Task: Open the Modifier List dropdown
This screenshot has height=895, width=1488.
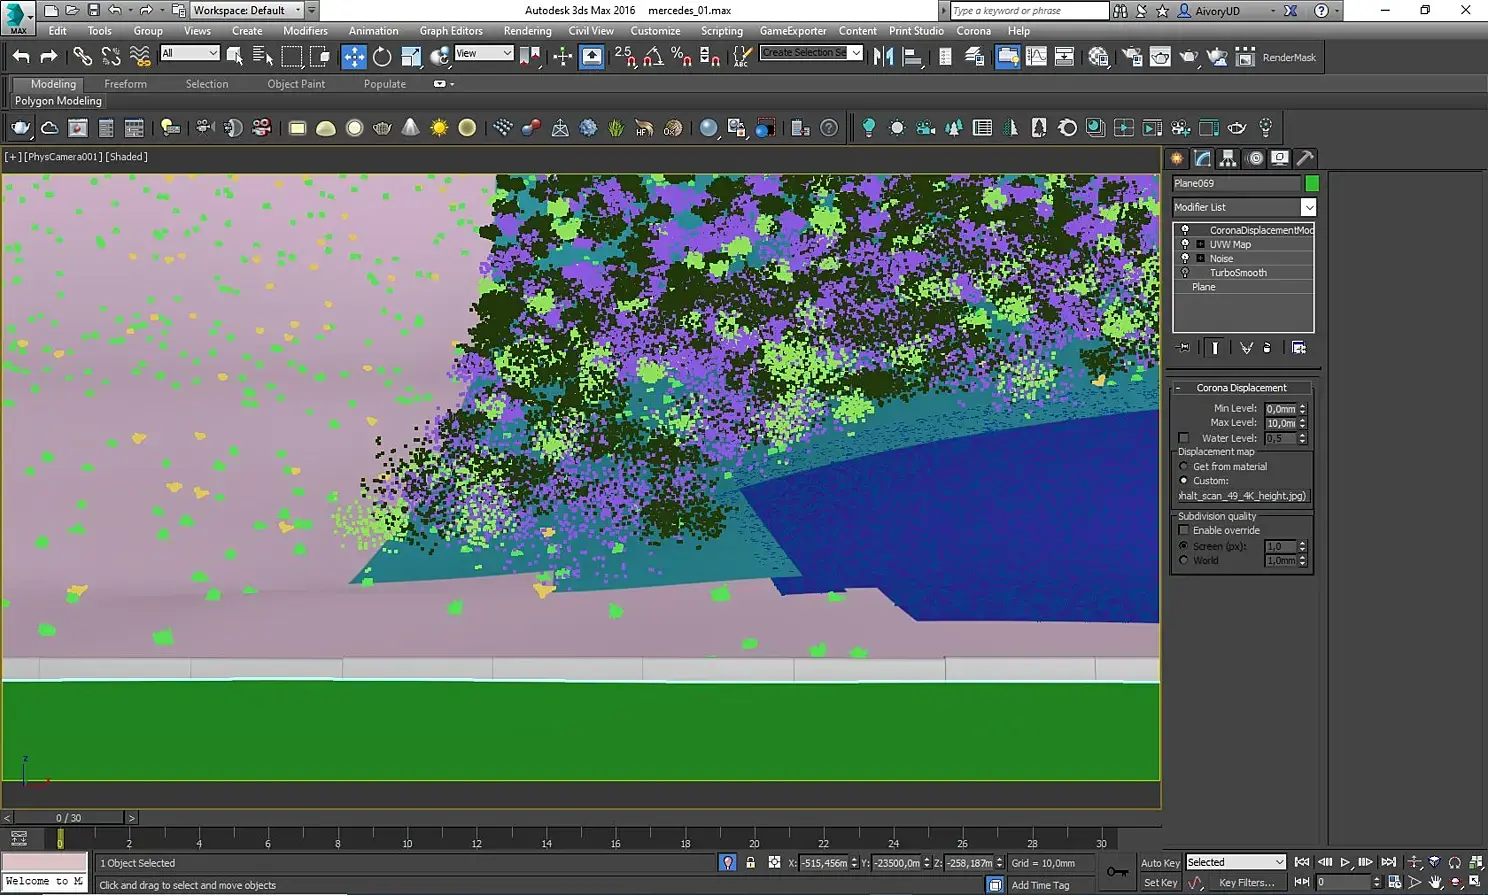Action: coord(1308,207)
